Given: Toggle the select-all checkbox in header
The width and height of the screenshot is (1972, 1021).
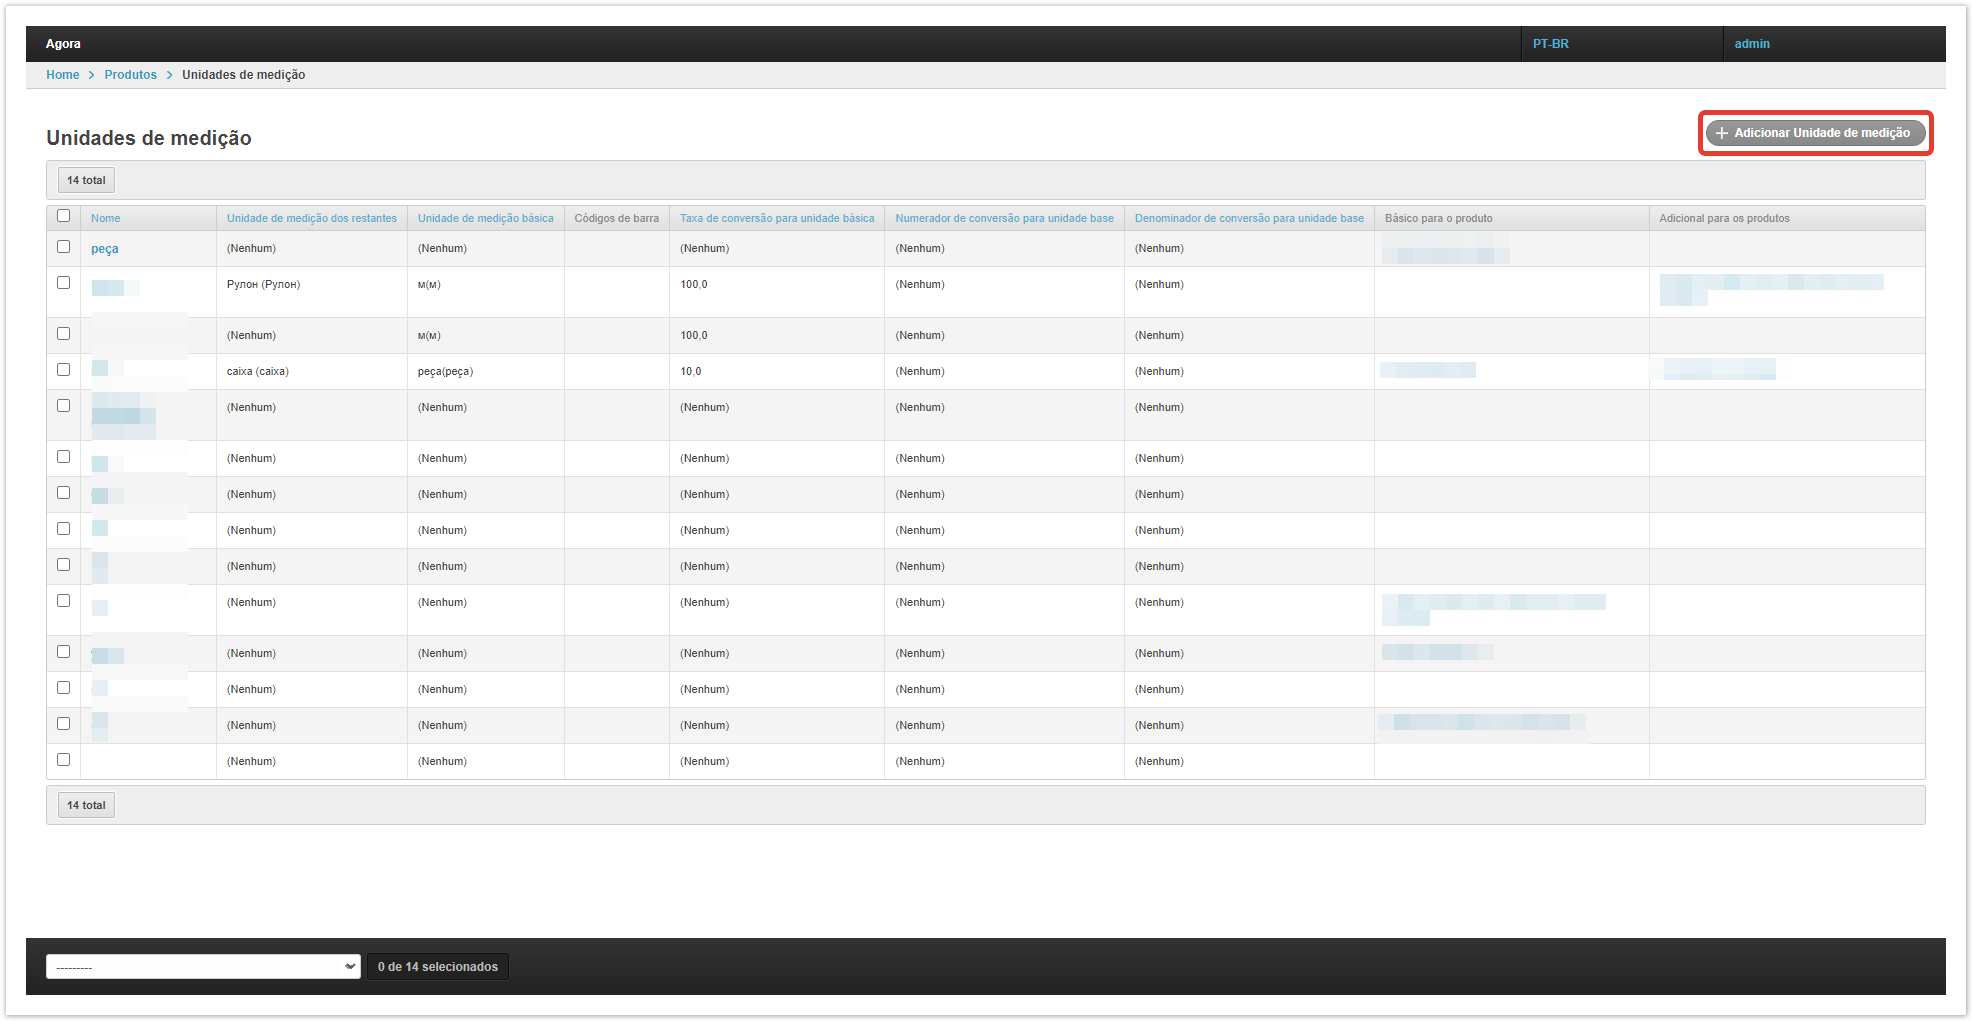Looking at the screenshot, I should click(x=64, y=216).
